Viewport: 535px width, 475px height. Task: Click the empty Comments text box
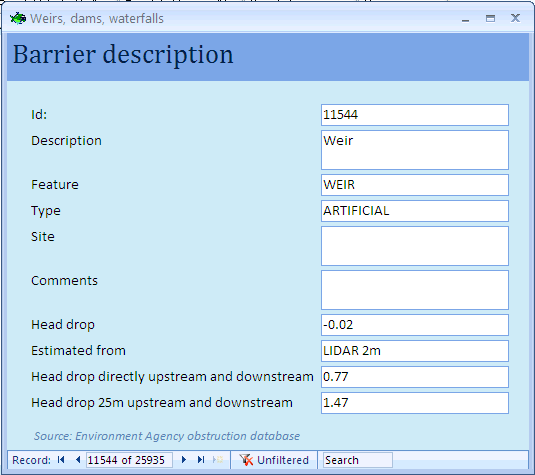pos(415,290)
